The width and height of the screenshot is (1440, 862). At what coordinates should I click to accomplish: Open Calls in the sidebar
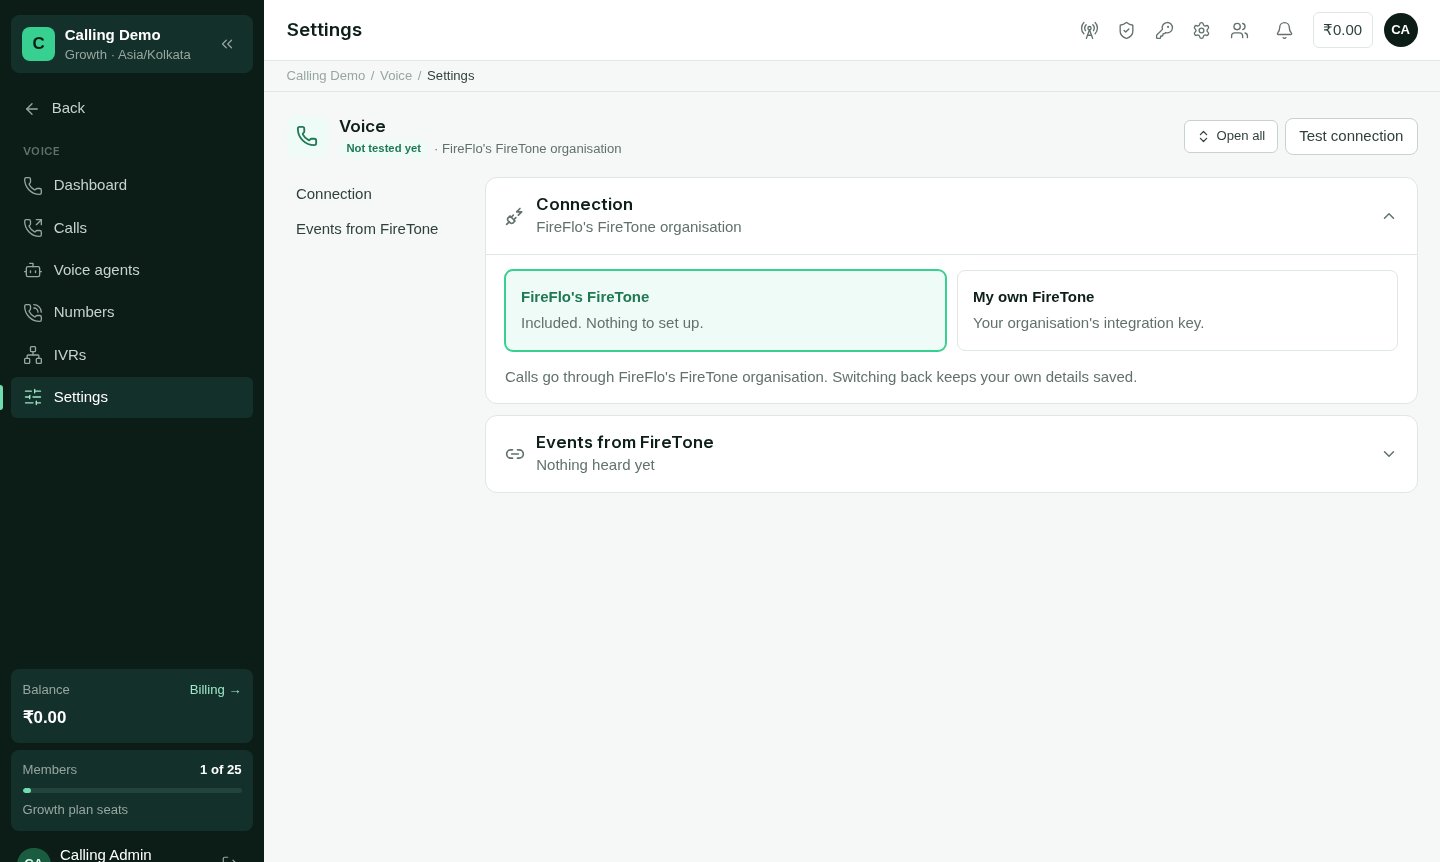pos(132,228)
